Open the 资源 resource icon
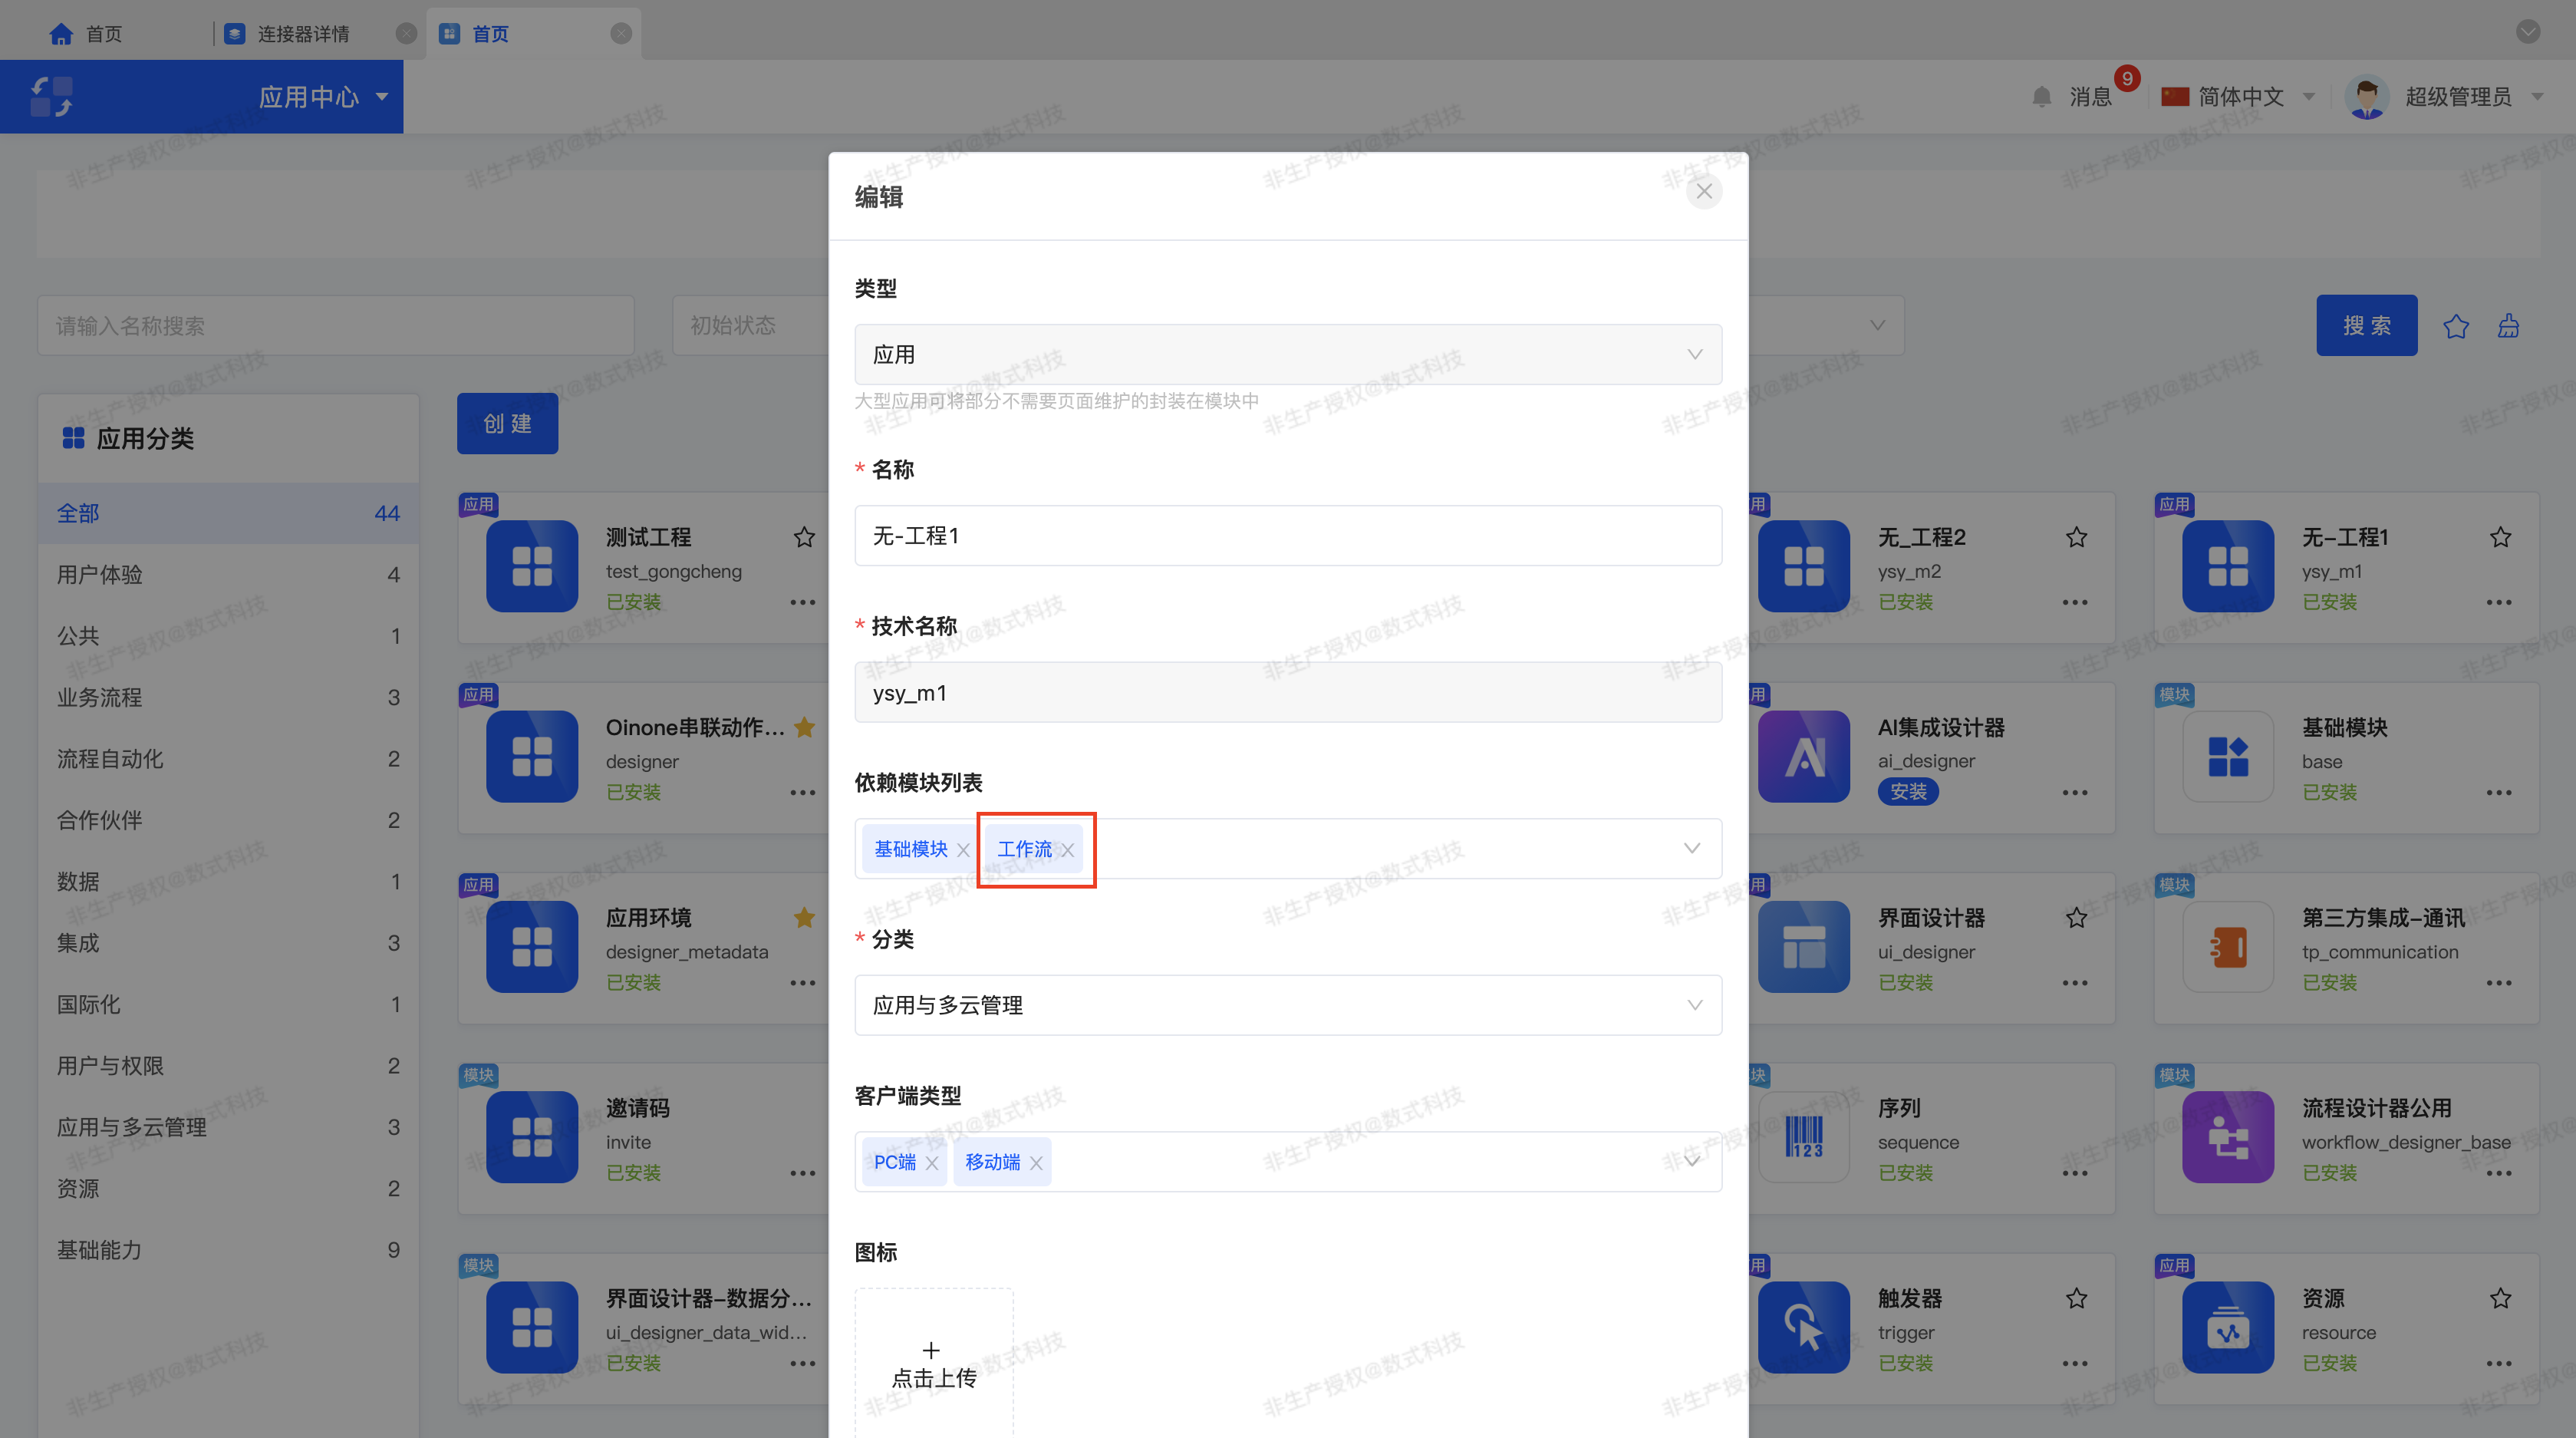Screen dimensions: 2576x1438 click(2228, 1327)
